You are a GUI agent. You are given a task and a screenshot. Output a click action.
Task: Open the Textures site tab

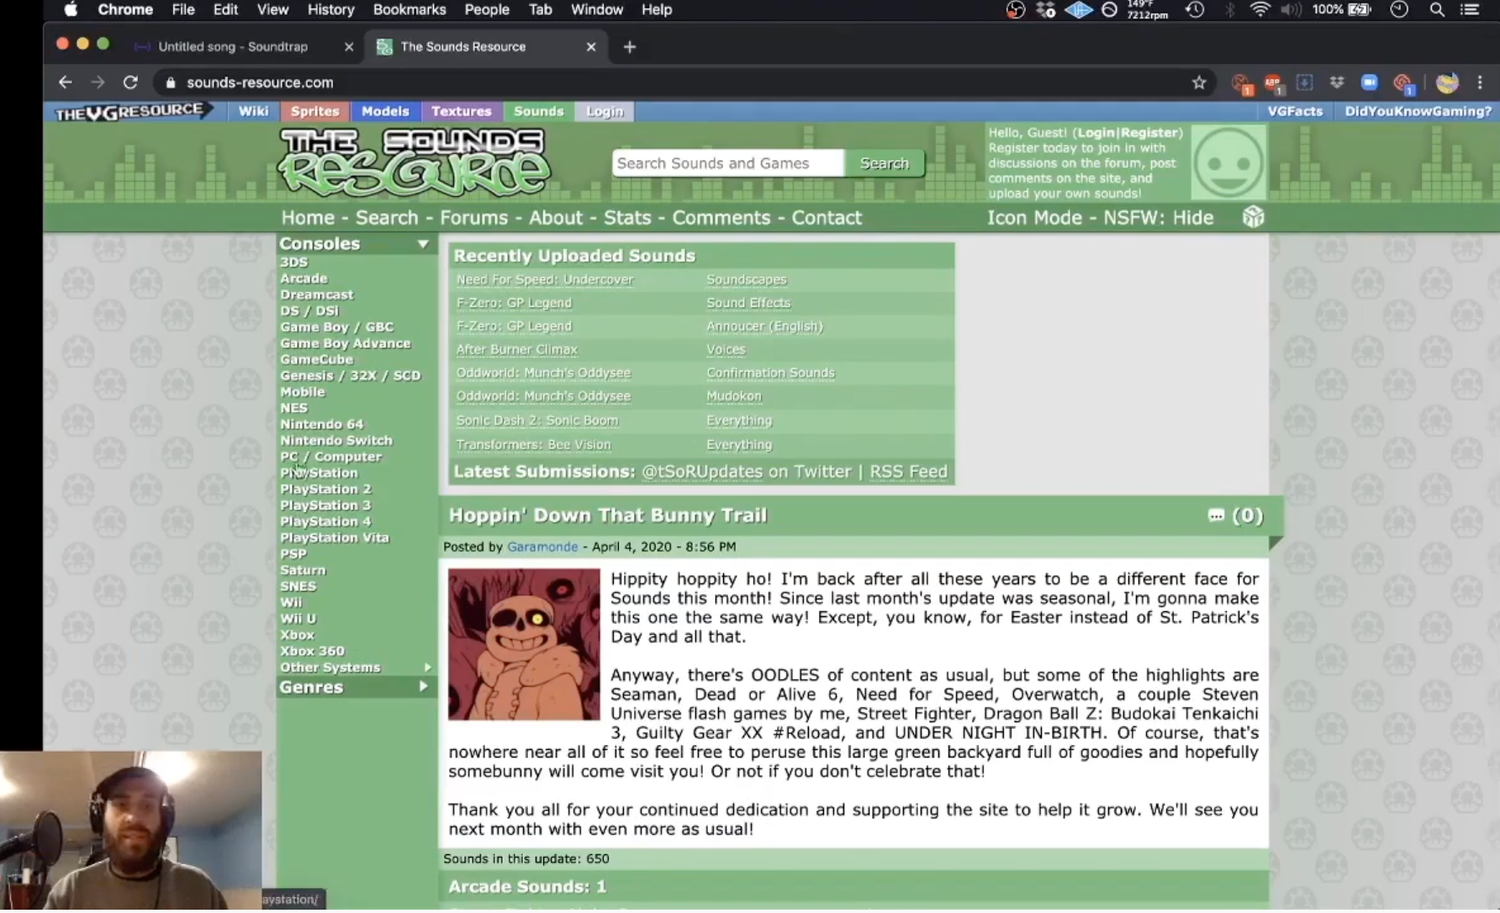[461, 111]
